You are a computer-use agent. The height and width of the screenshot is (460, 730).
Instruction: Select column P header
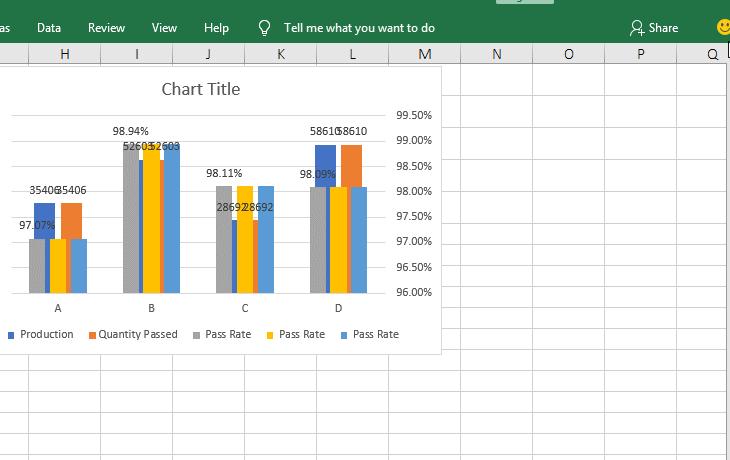[640, 55]
